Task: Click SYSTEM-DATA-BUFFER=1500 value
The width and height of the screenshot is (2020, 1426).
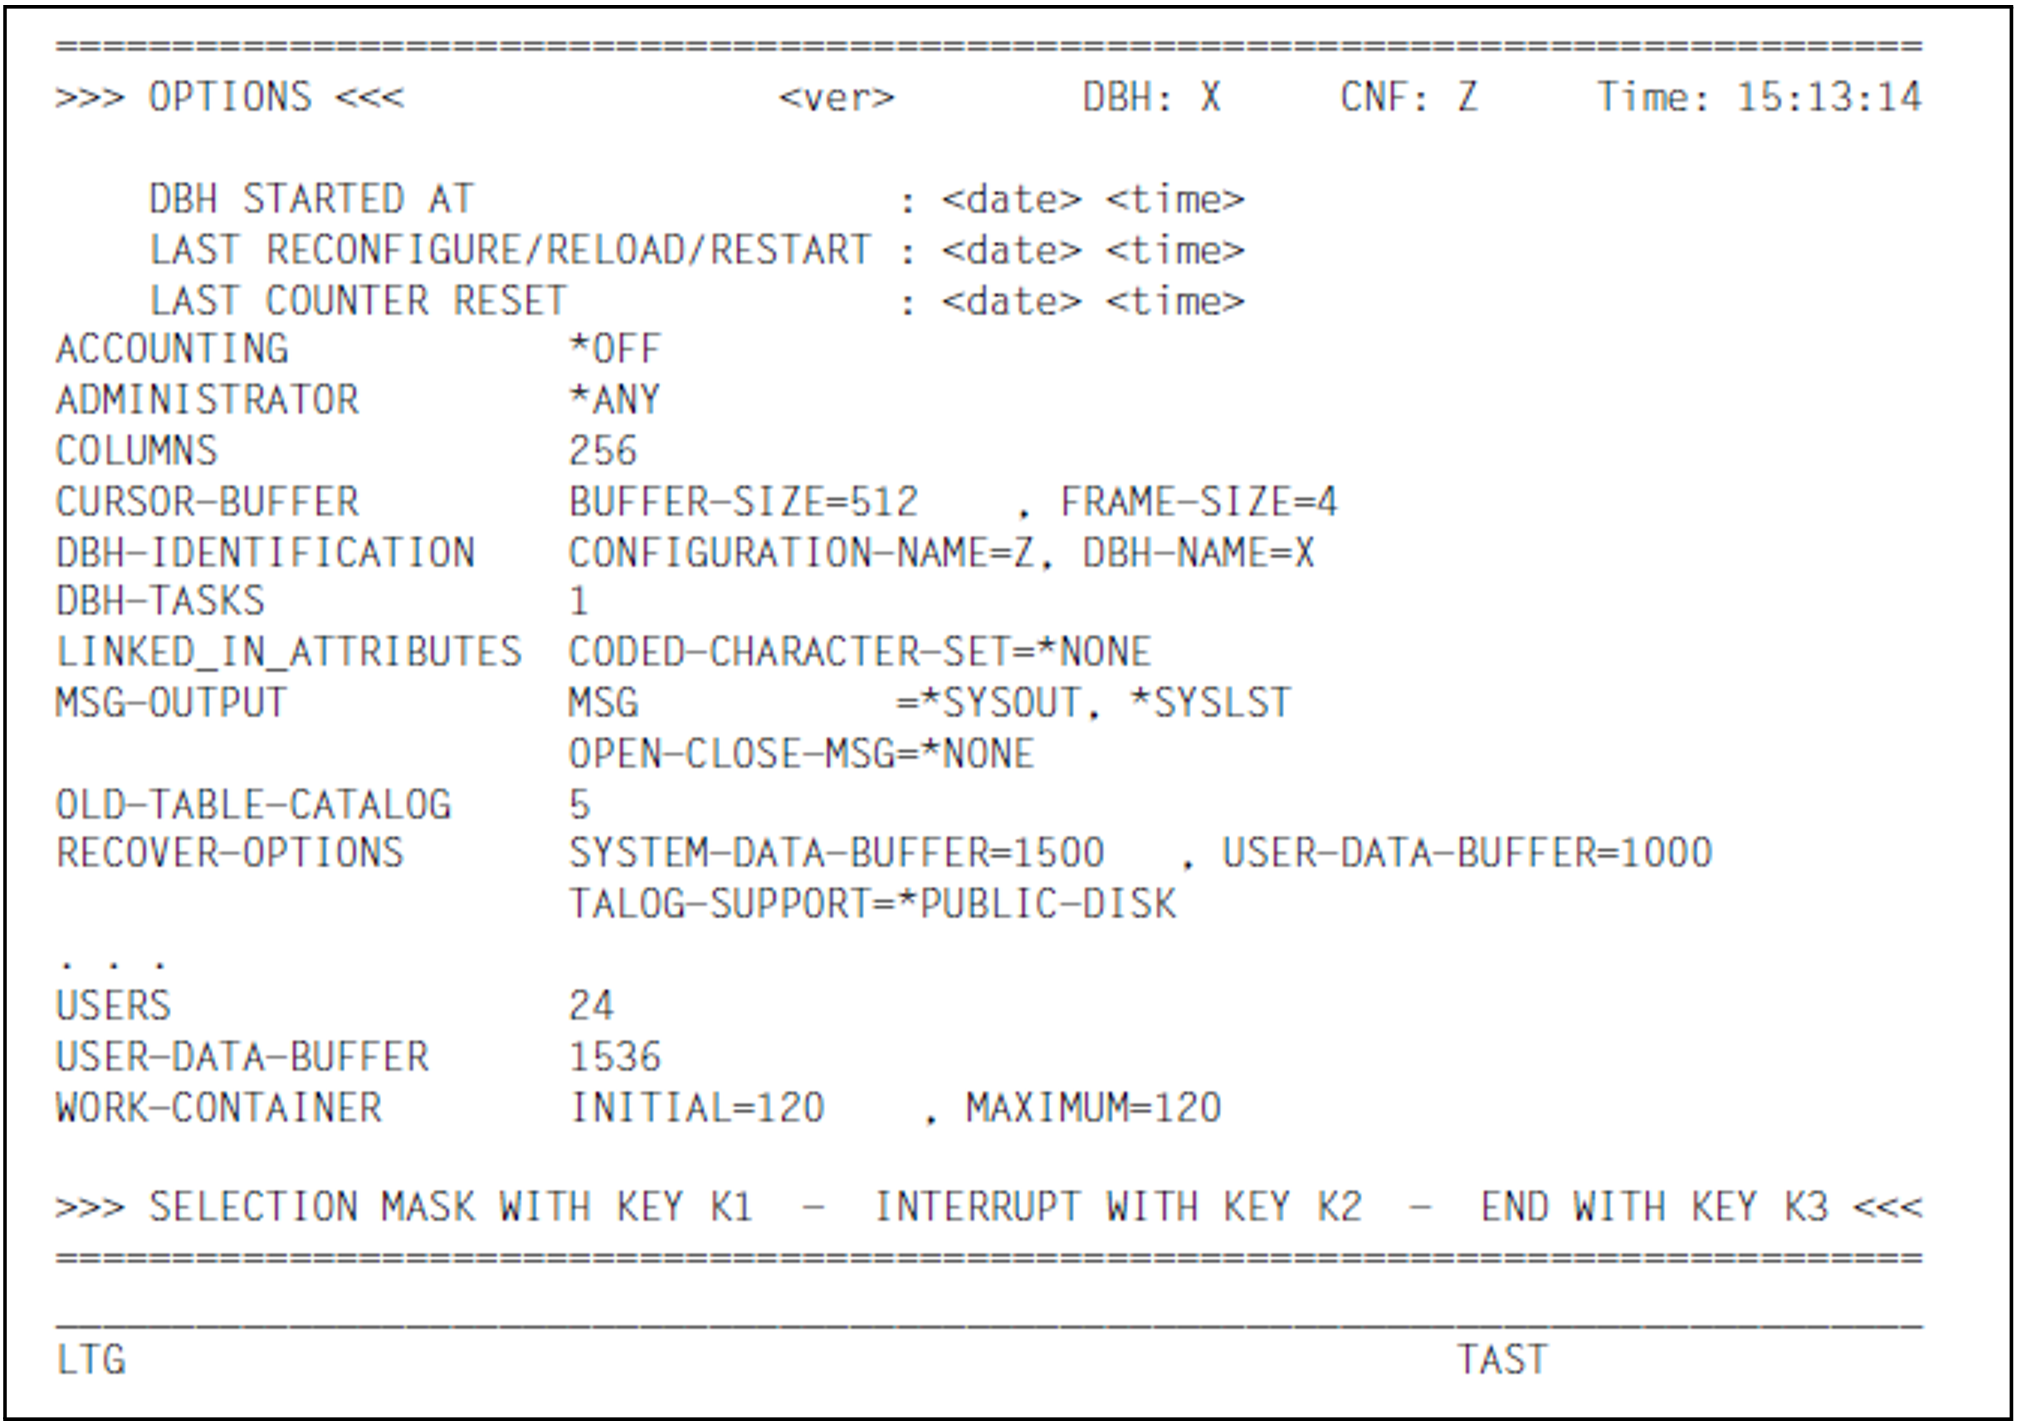Action: 836,853
